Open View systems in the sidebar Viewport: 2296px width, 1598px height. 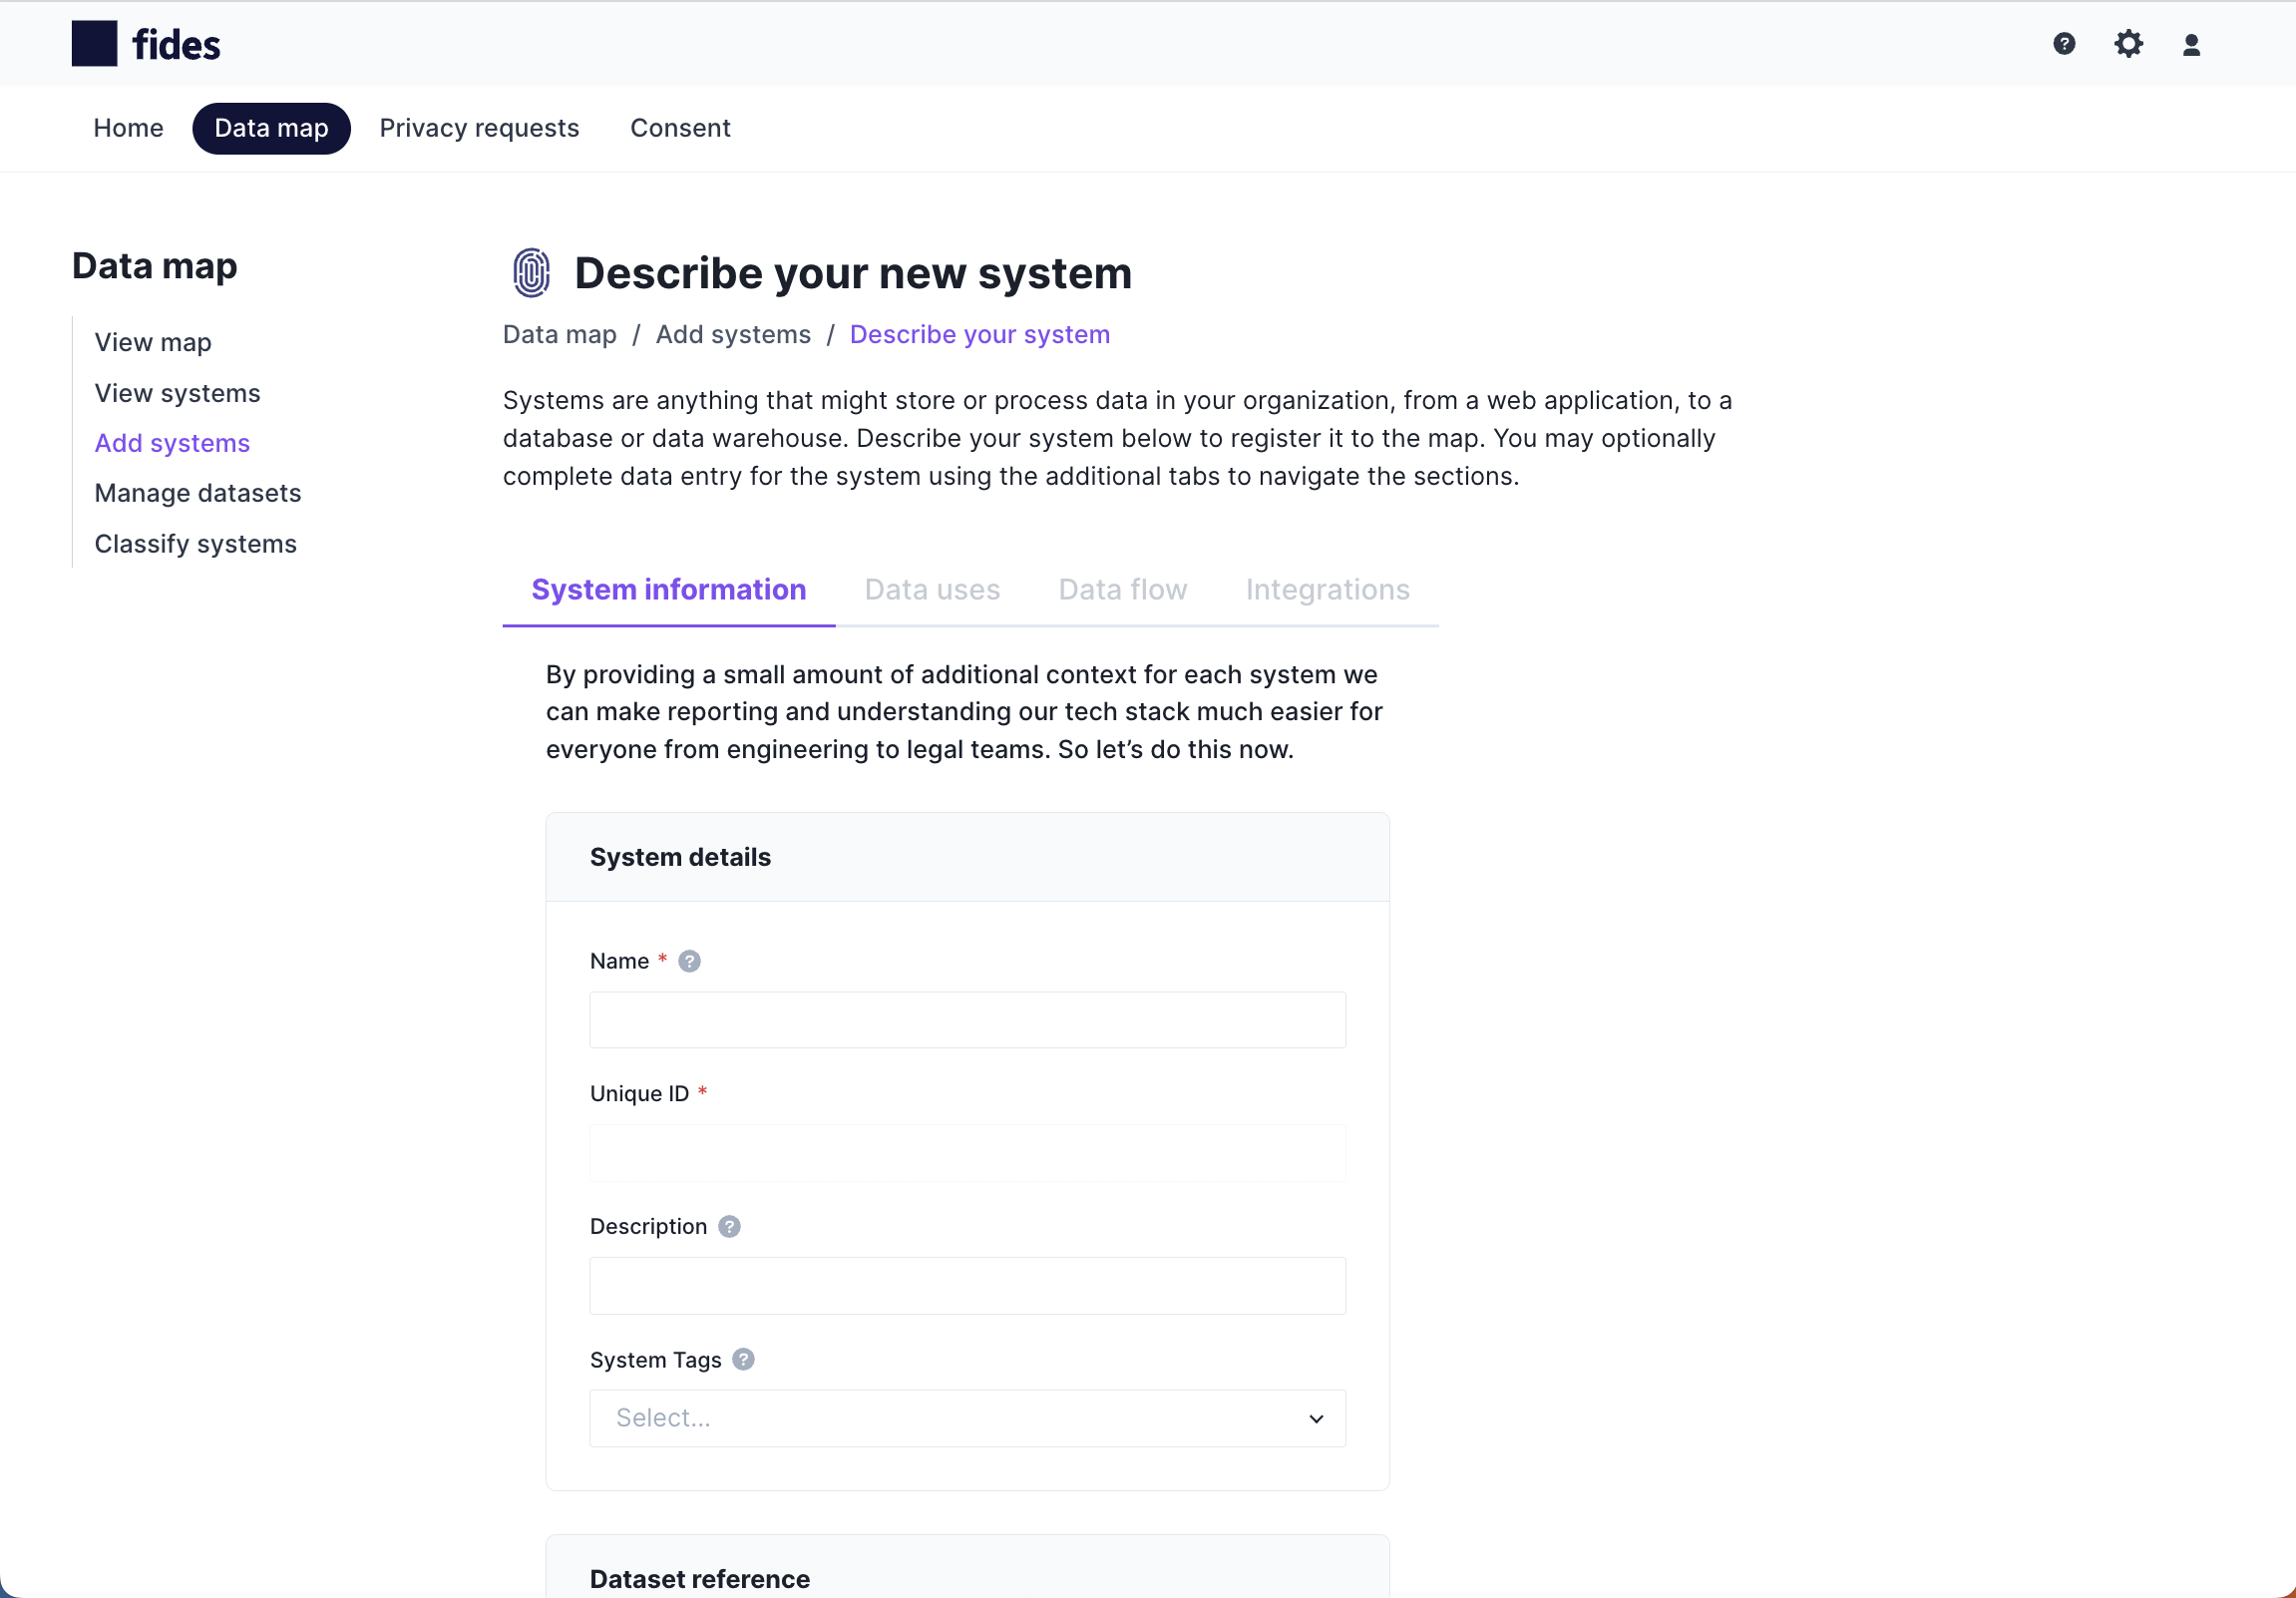click(x=177, y=393)
